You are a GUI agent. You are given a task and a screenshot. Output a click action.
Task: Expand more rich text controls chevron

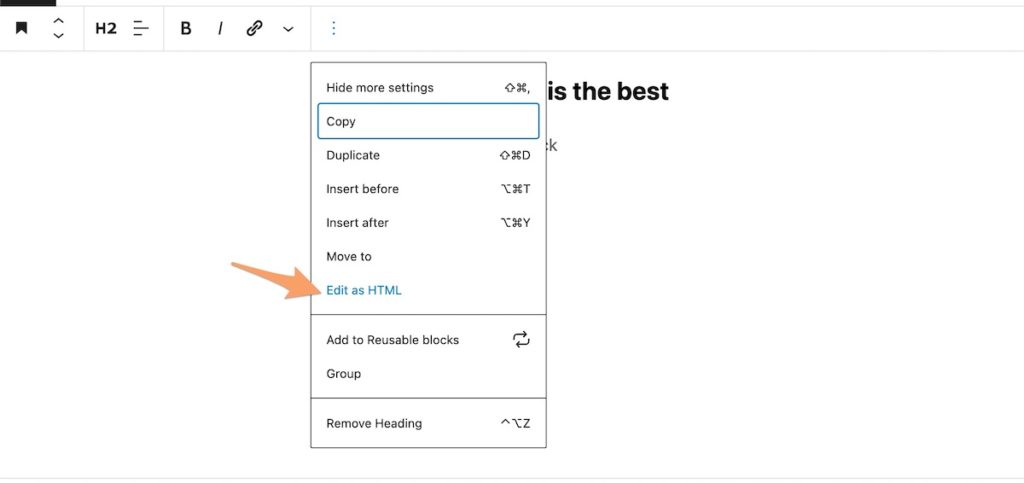[288, 29]
